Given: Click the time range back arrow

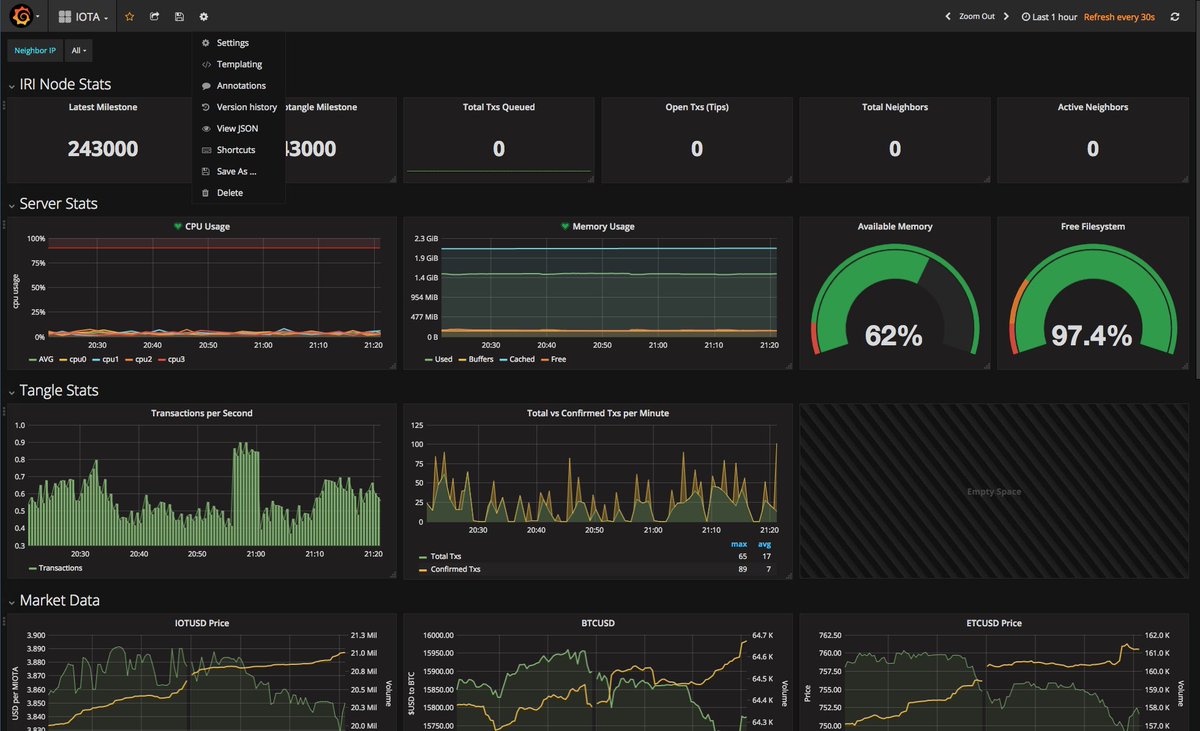Looking at the screenshot, I should pyautogui.click(x=948, y=16).
